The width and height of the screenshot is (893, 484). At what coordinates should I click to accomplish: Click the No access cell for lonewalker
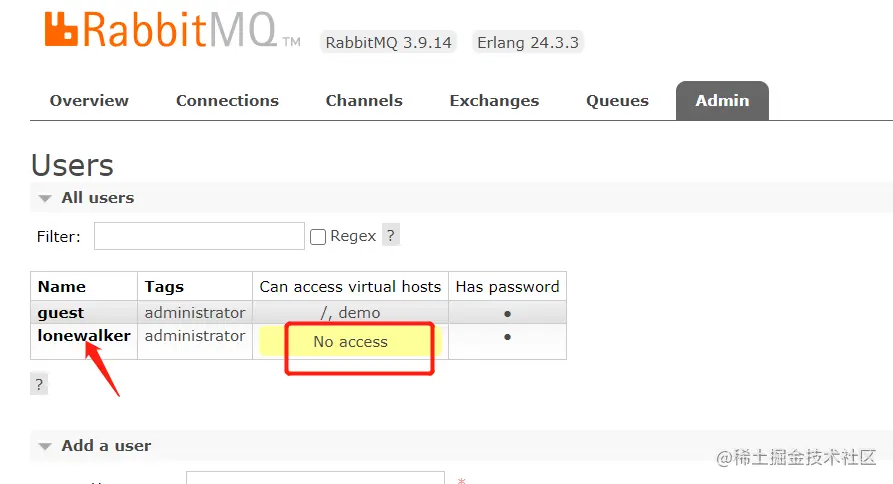(x=350, y=342)
